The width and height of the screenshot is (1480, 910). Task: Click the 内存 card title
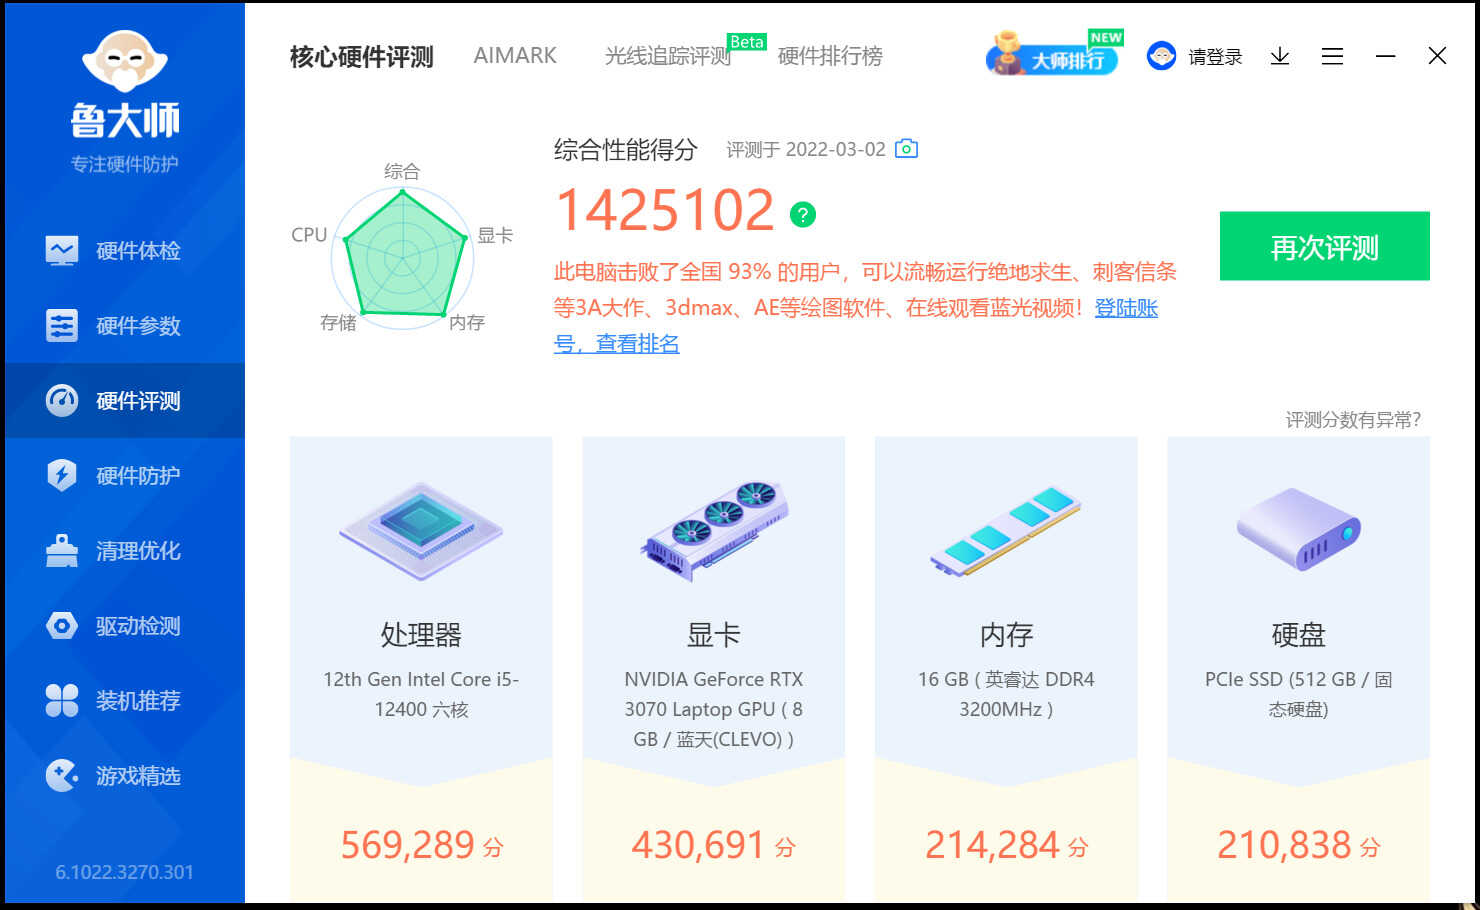(1006, 635)
